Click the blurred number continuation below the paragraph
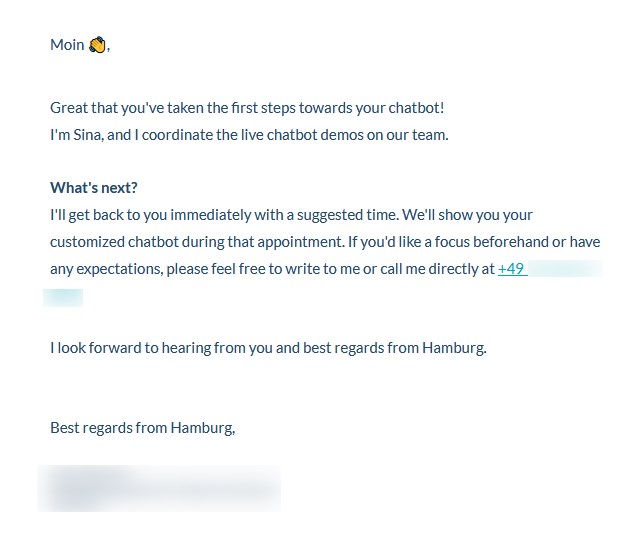The width and height of the screenshot is (644, 549). (63, 297)
